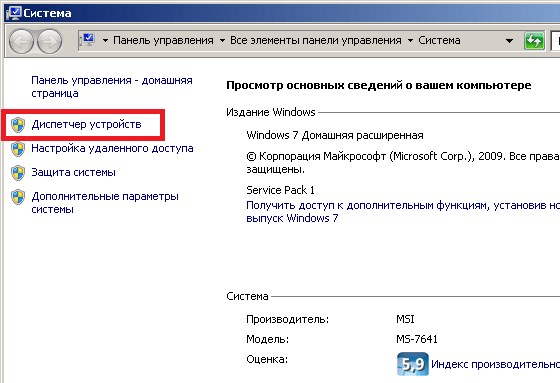Click Service Pack 1 text
This screenshot has width=560, height=383.
280,190
